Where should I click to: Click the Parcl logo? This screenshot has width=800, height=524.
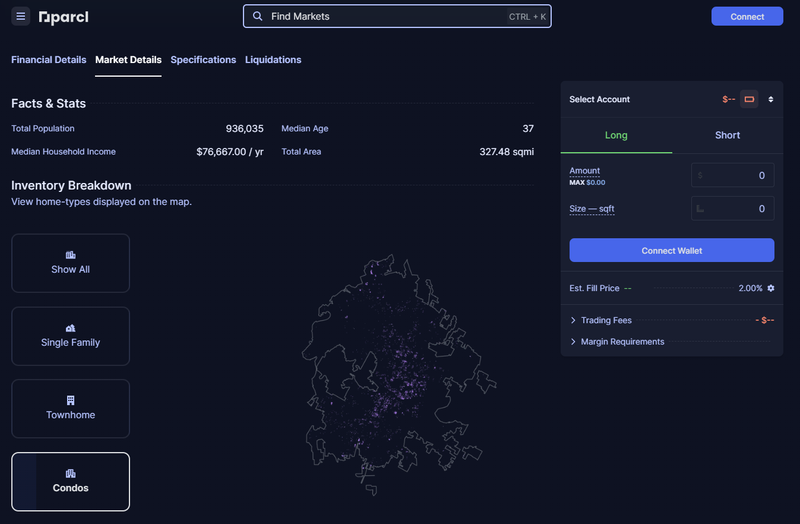click(63, 17)
